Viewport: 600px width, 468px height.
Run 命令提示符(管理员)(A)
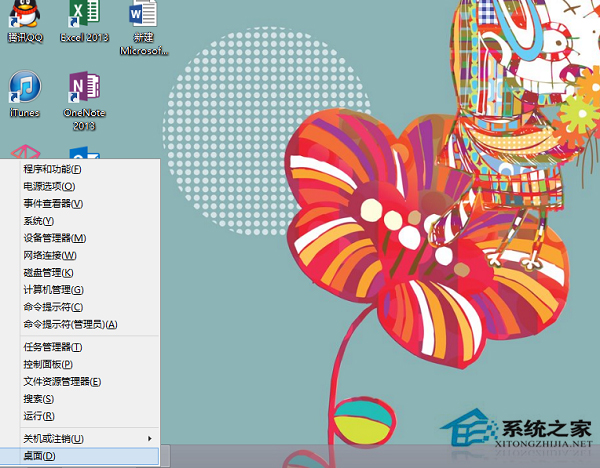coord(70,324)
